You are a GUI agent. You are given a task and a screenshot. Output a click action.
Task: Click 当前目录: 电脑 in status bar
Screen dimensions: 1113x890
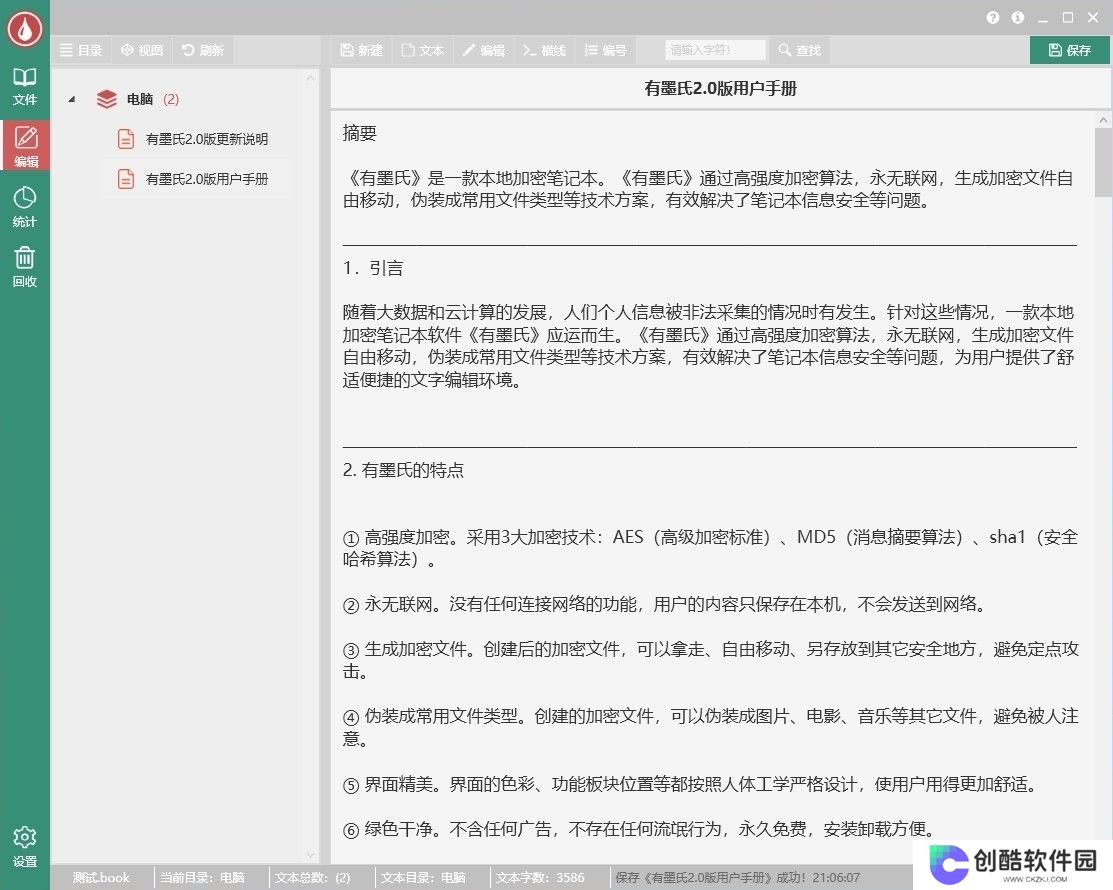(x=202, y=878)
